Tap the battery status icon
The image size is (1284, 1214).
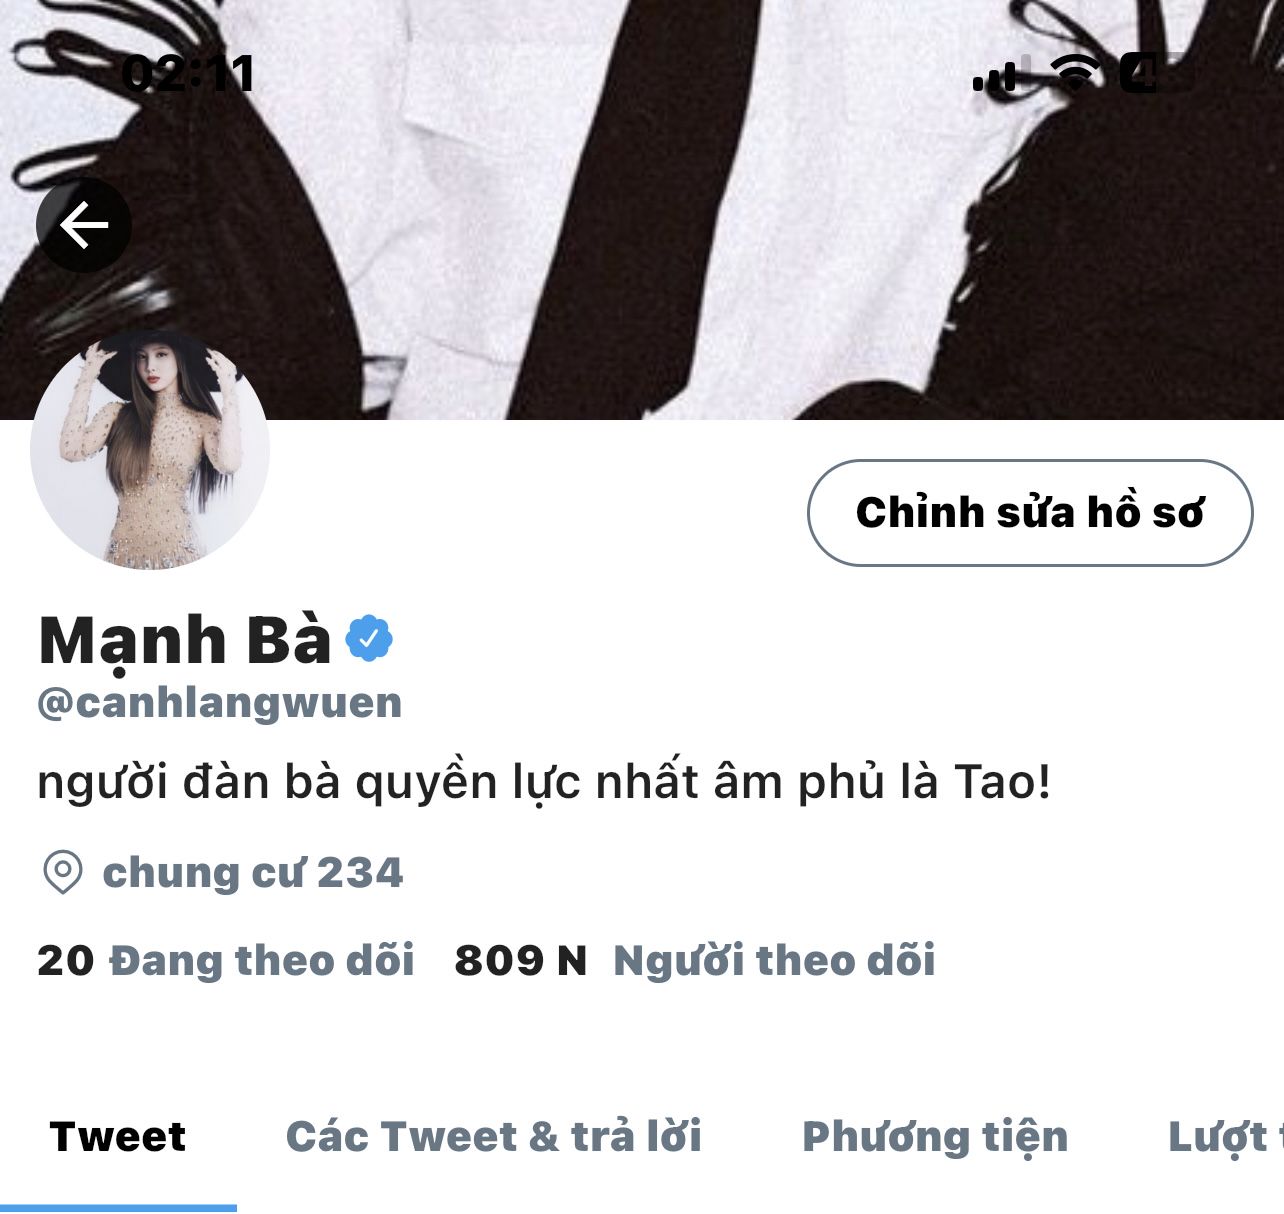point(1150,72)
